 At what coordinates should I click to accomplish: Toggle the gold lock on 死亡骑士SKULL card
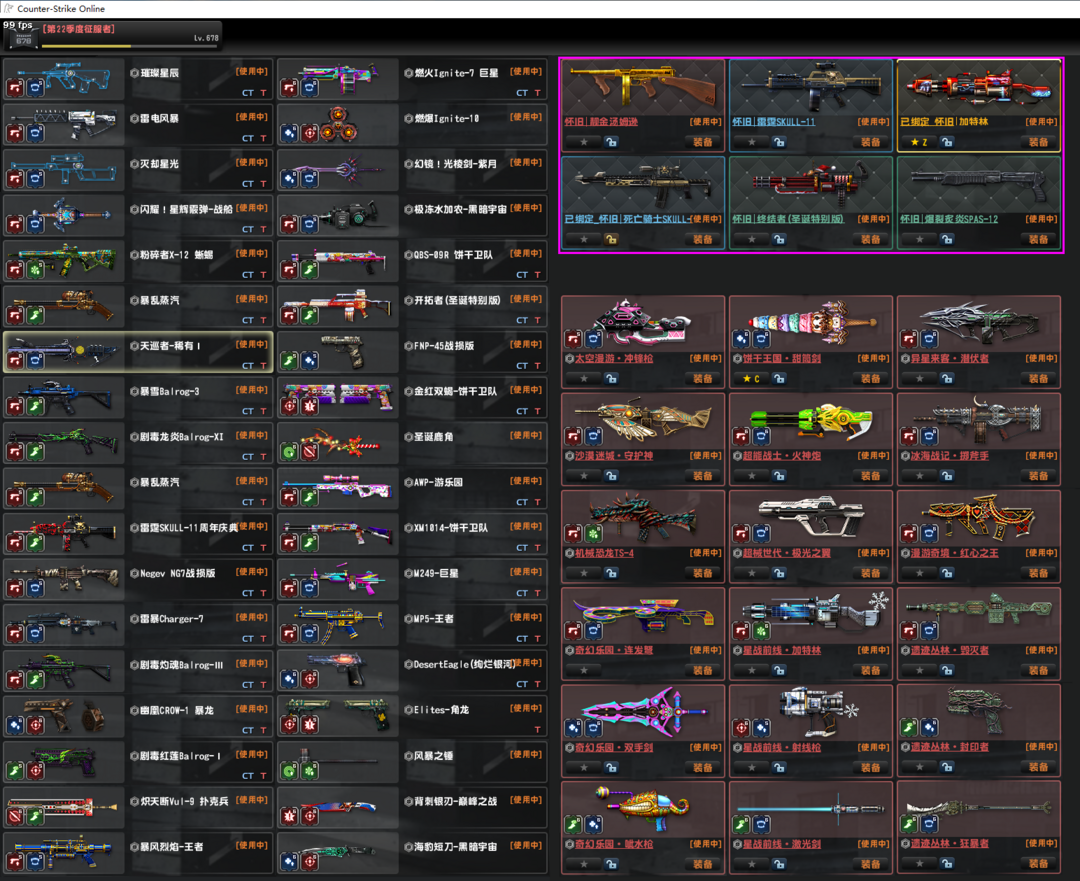click(611, 240)
